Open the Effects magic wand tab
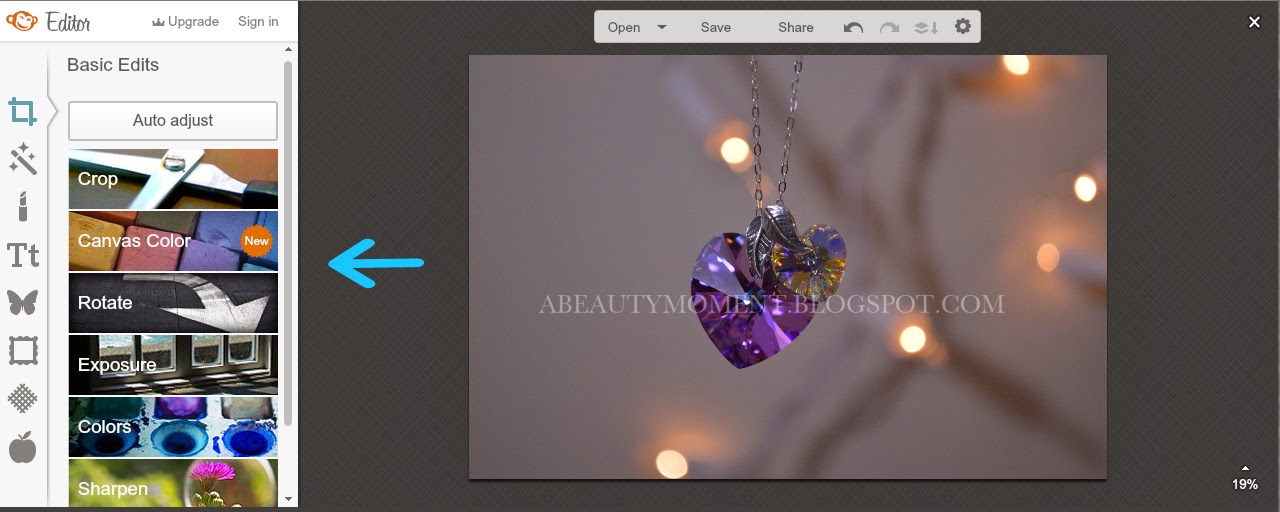The width and height of the screenshot is (1280, 512). point(23,159)
